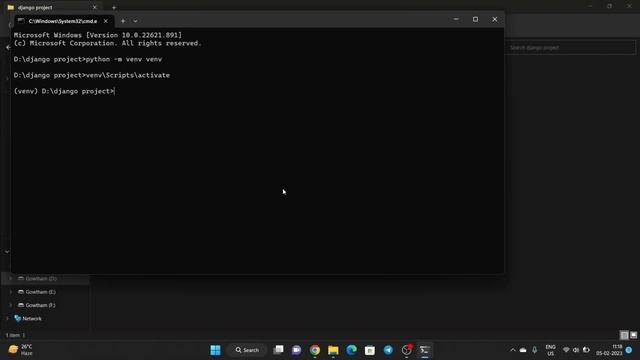Switch ENG US input language
Image resolution: width=640 pixels, height=360 pixels.
(550, 350)
